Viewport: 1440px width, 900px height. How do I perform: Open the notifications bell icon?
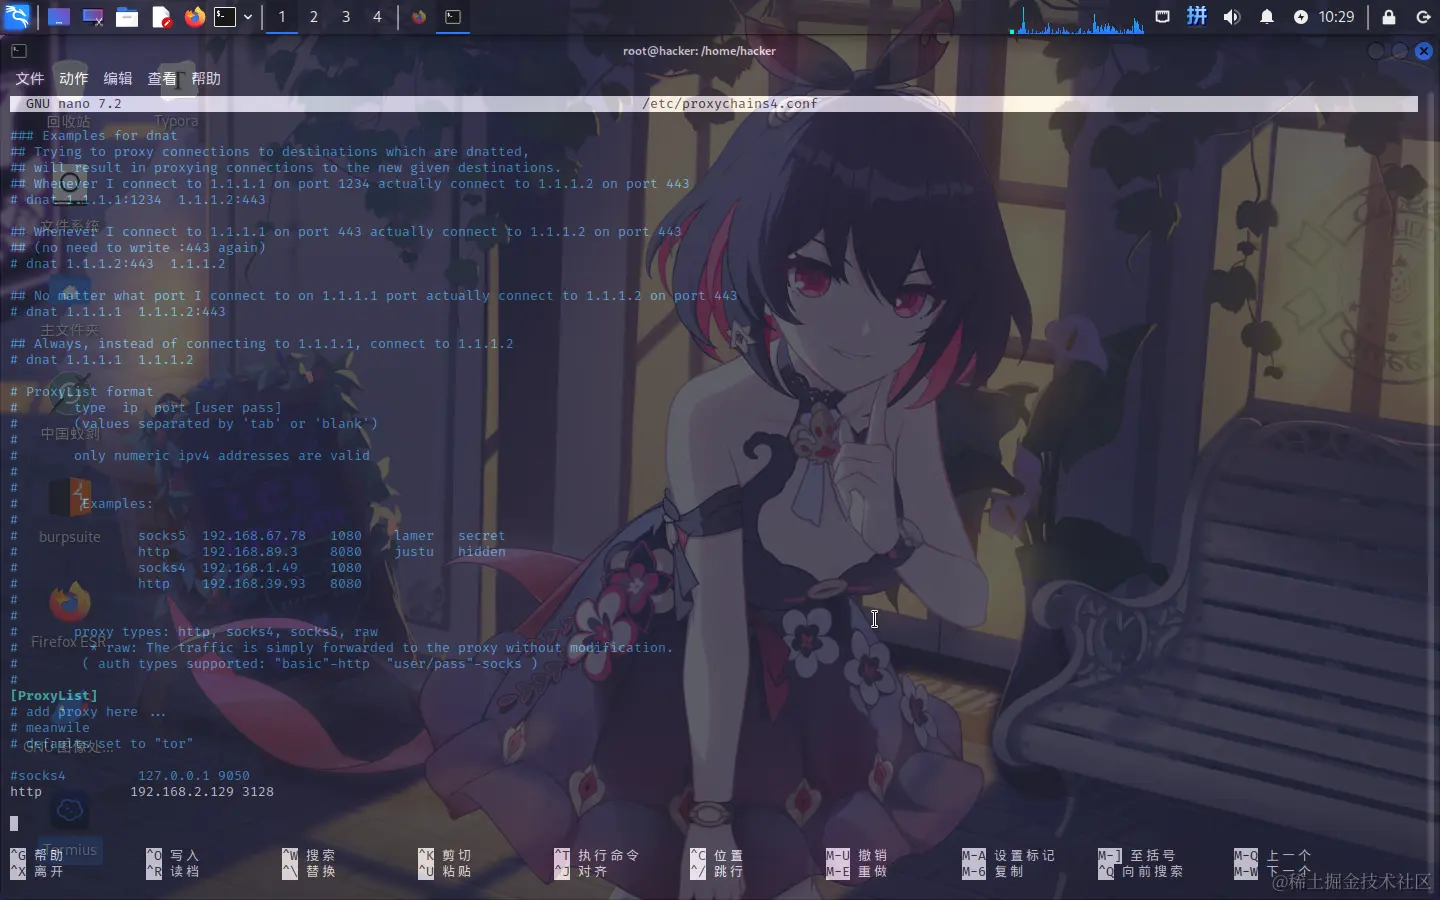point(1267,17)
